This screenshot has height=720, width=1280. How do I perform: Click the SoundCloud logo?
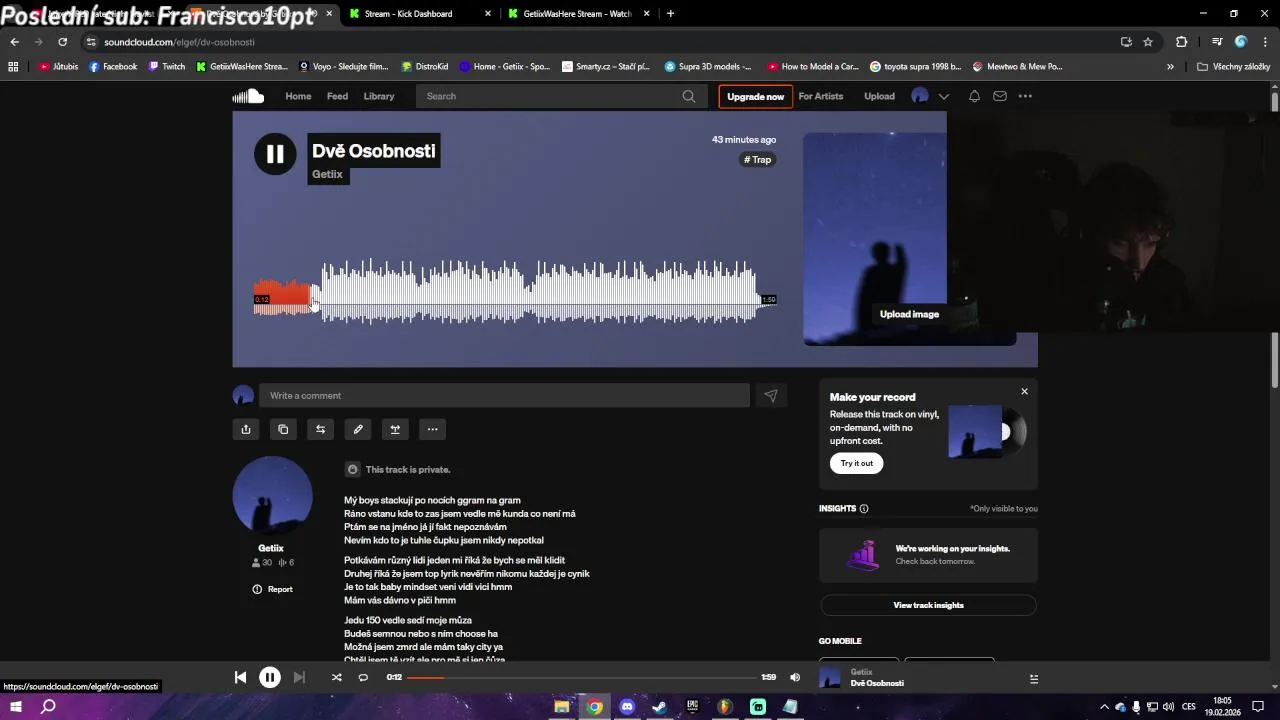click(248, 96)
